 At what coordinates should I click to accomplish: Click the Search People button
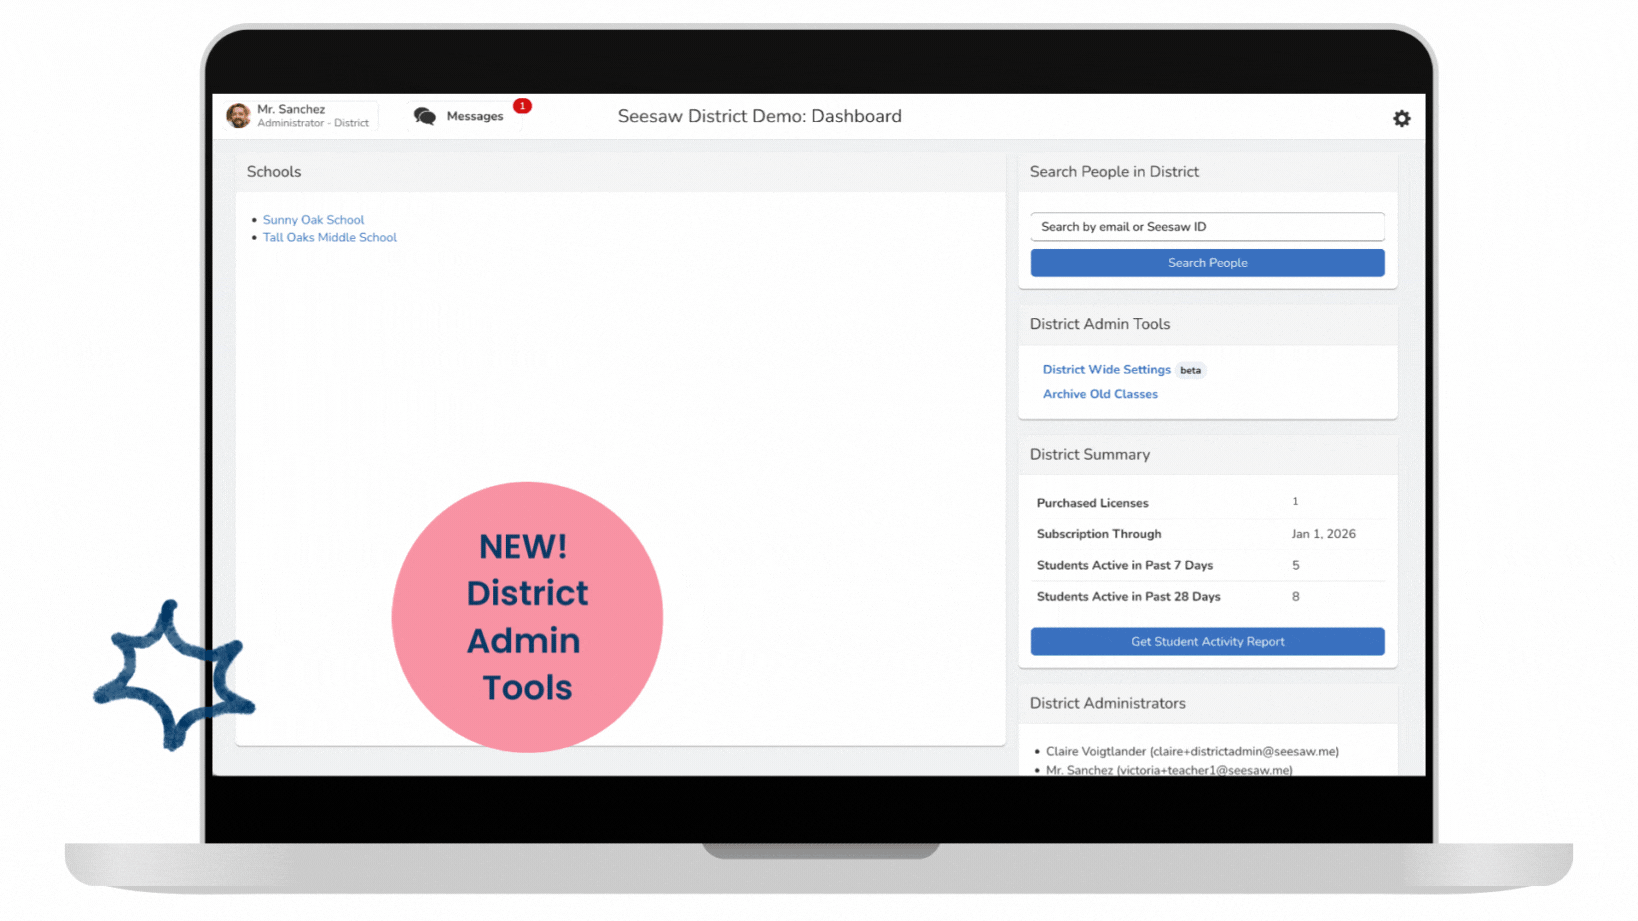click(1207, 262)
